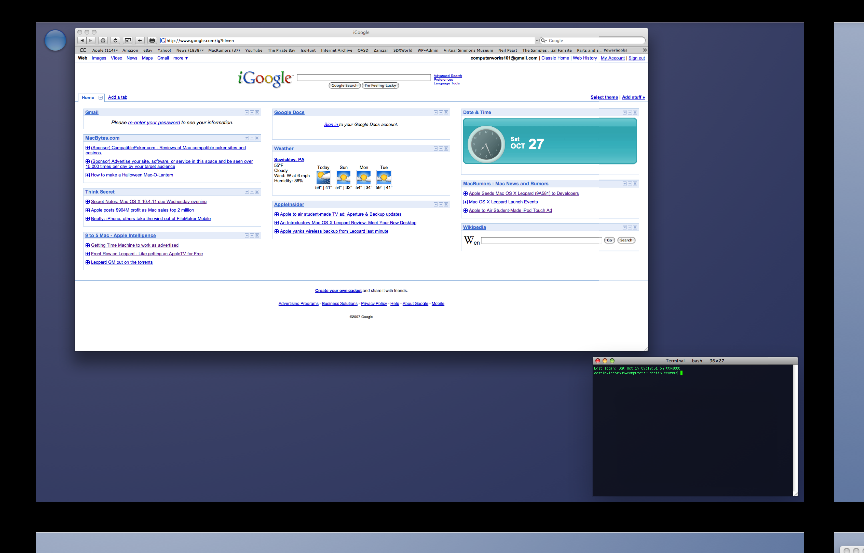864x553 pixels.
Task: Click Today's weather forecast icon
Action: click(x=323, y=178)
